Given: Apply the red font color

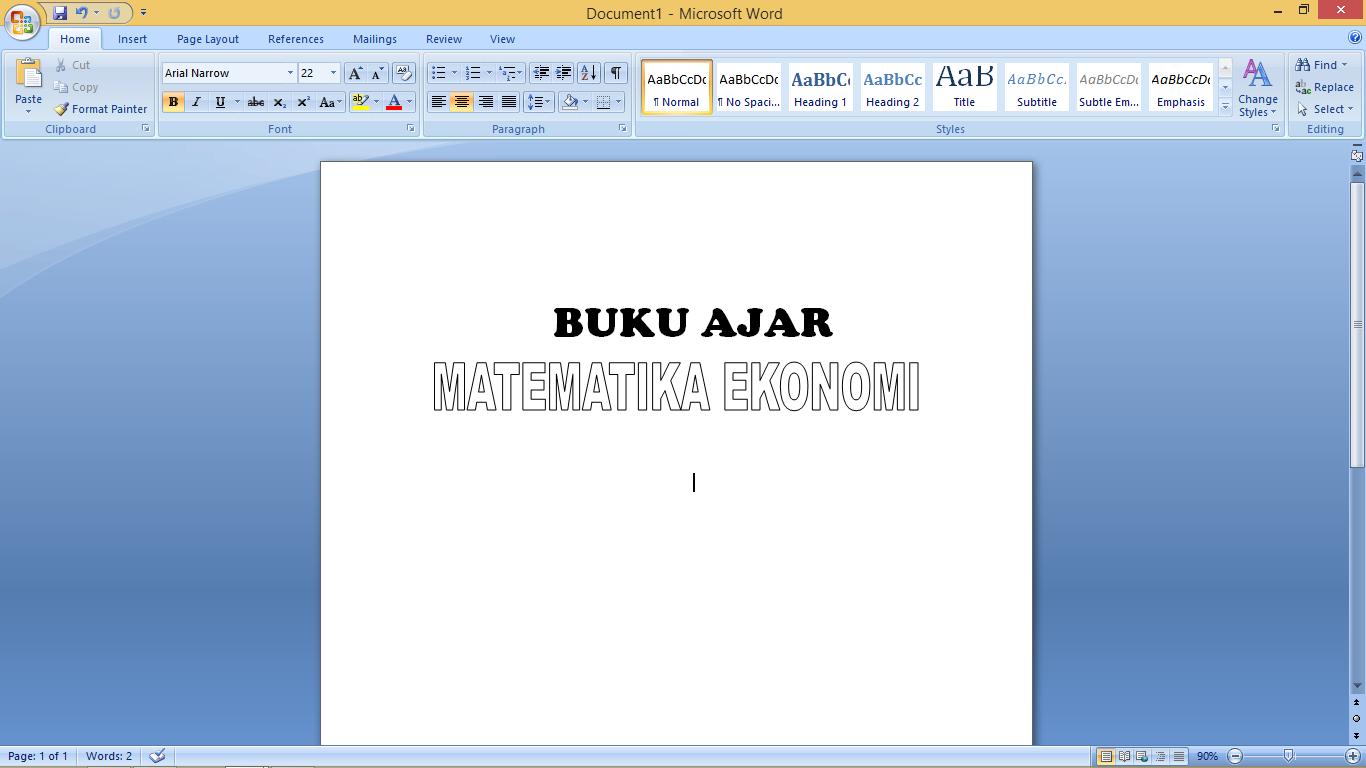Looking at the screenshot, I should [394, 102].
